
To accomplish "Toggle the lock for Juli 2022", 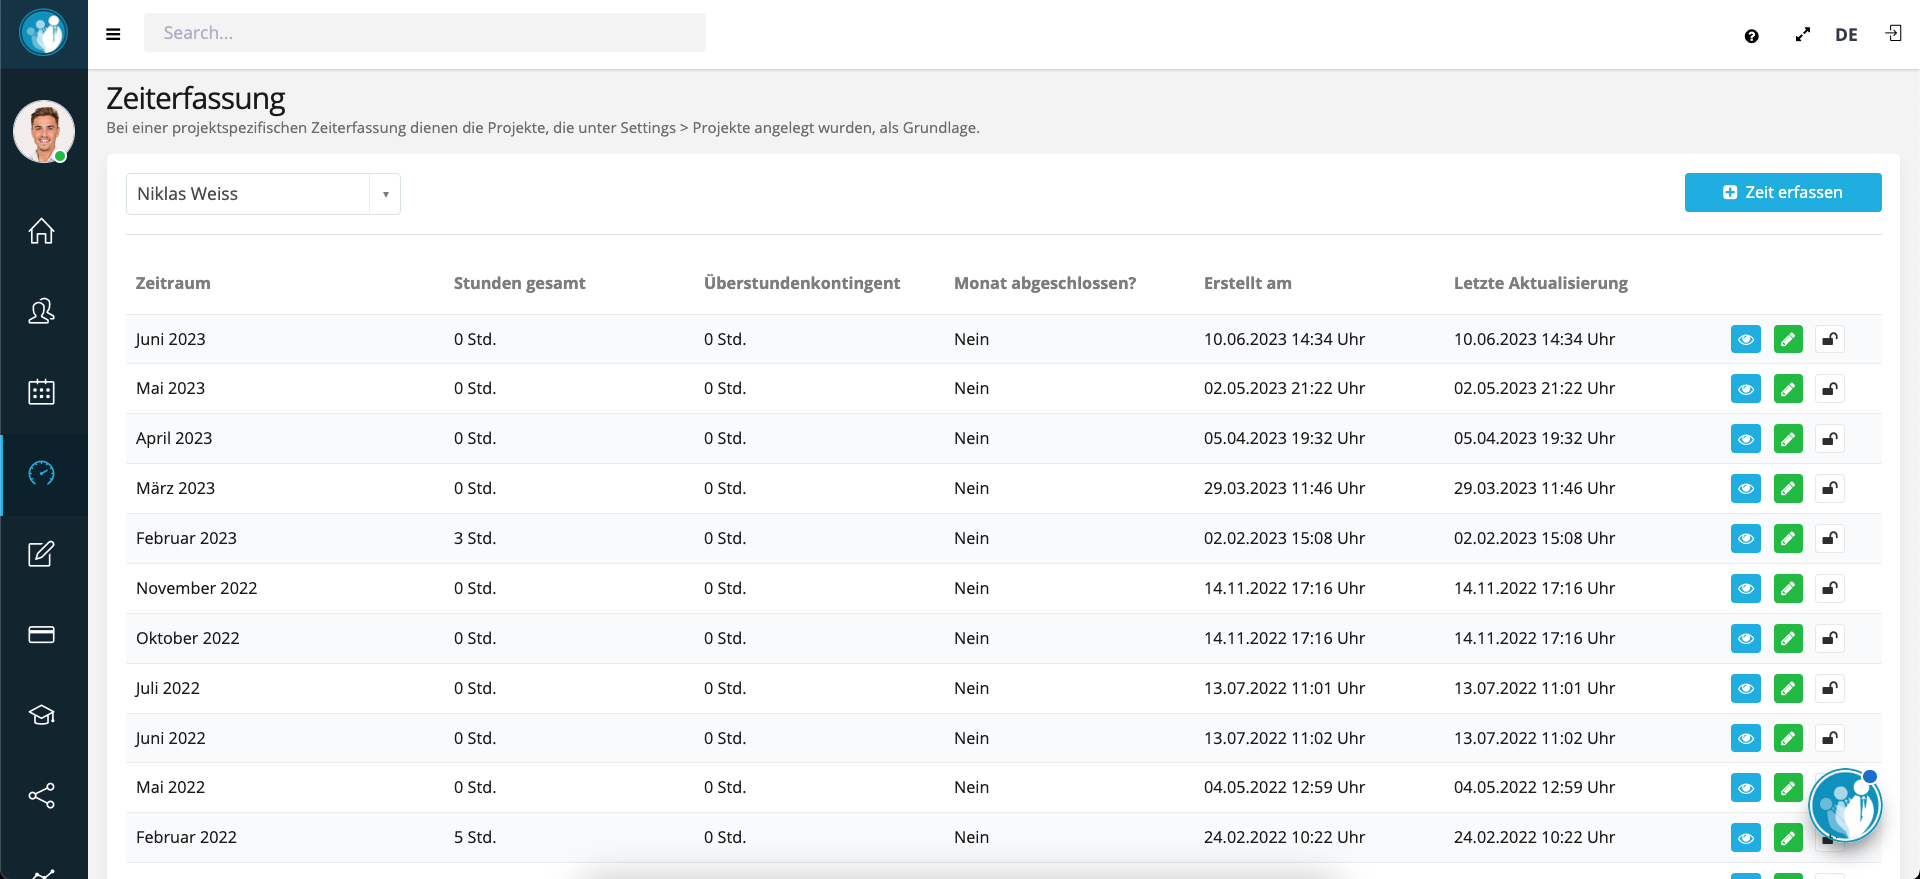I will click(x=1830, y=688).
